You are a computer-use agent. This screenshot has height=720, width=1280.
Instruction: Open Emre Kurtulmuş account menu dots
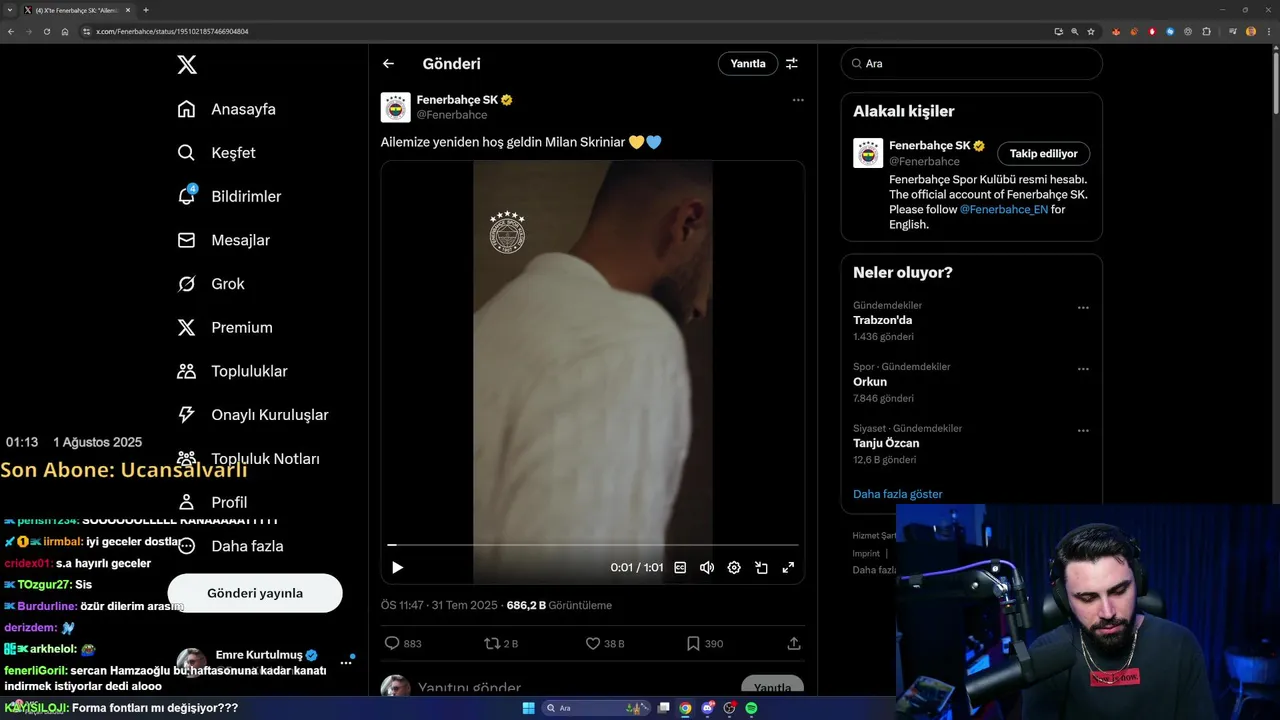(346, 662)
